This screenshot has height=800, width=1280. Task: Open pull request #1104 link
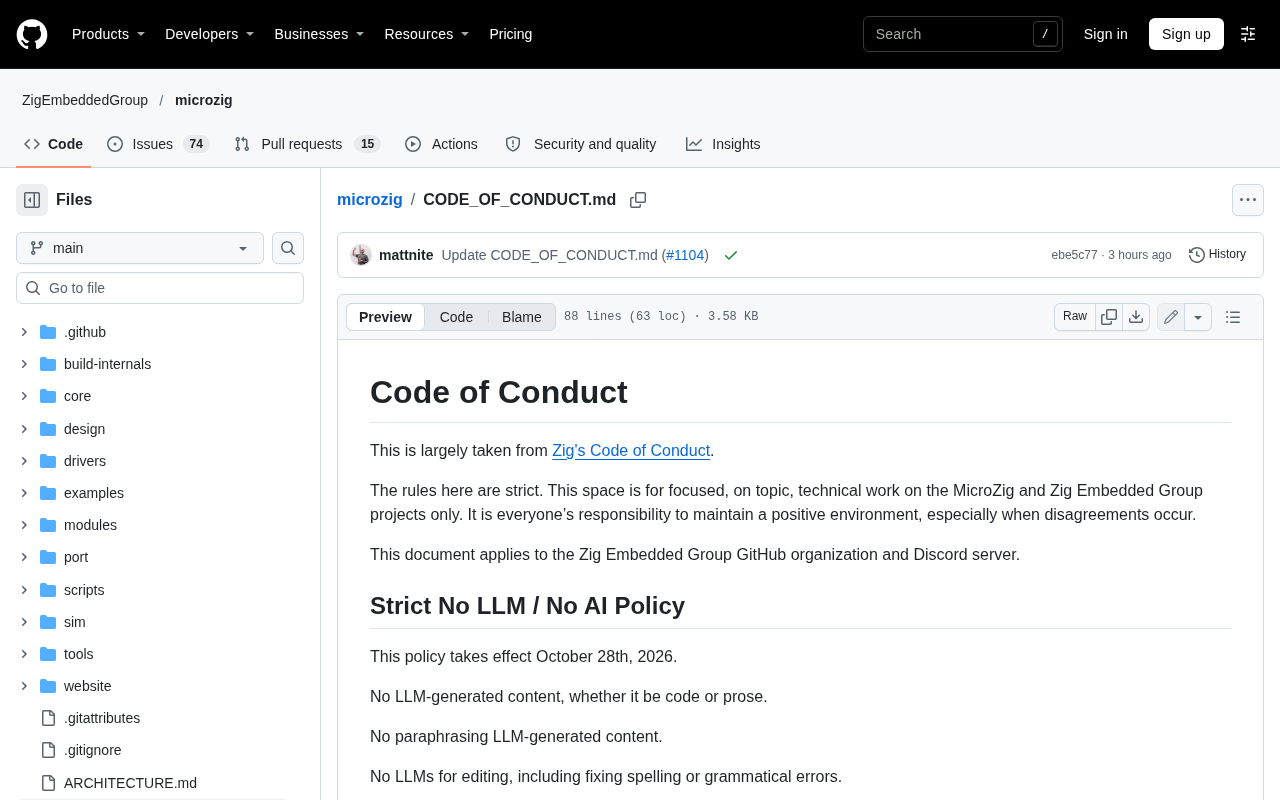(685, 255)
